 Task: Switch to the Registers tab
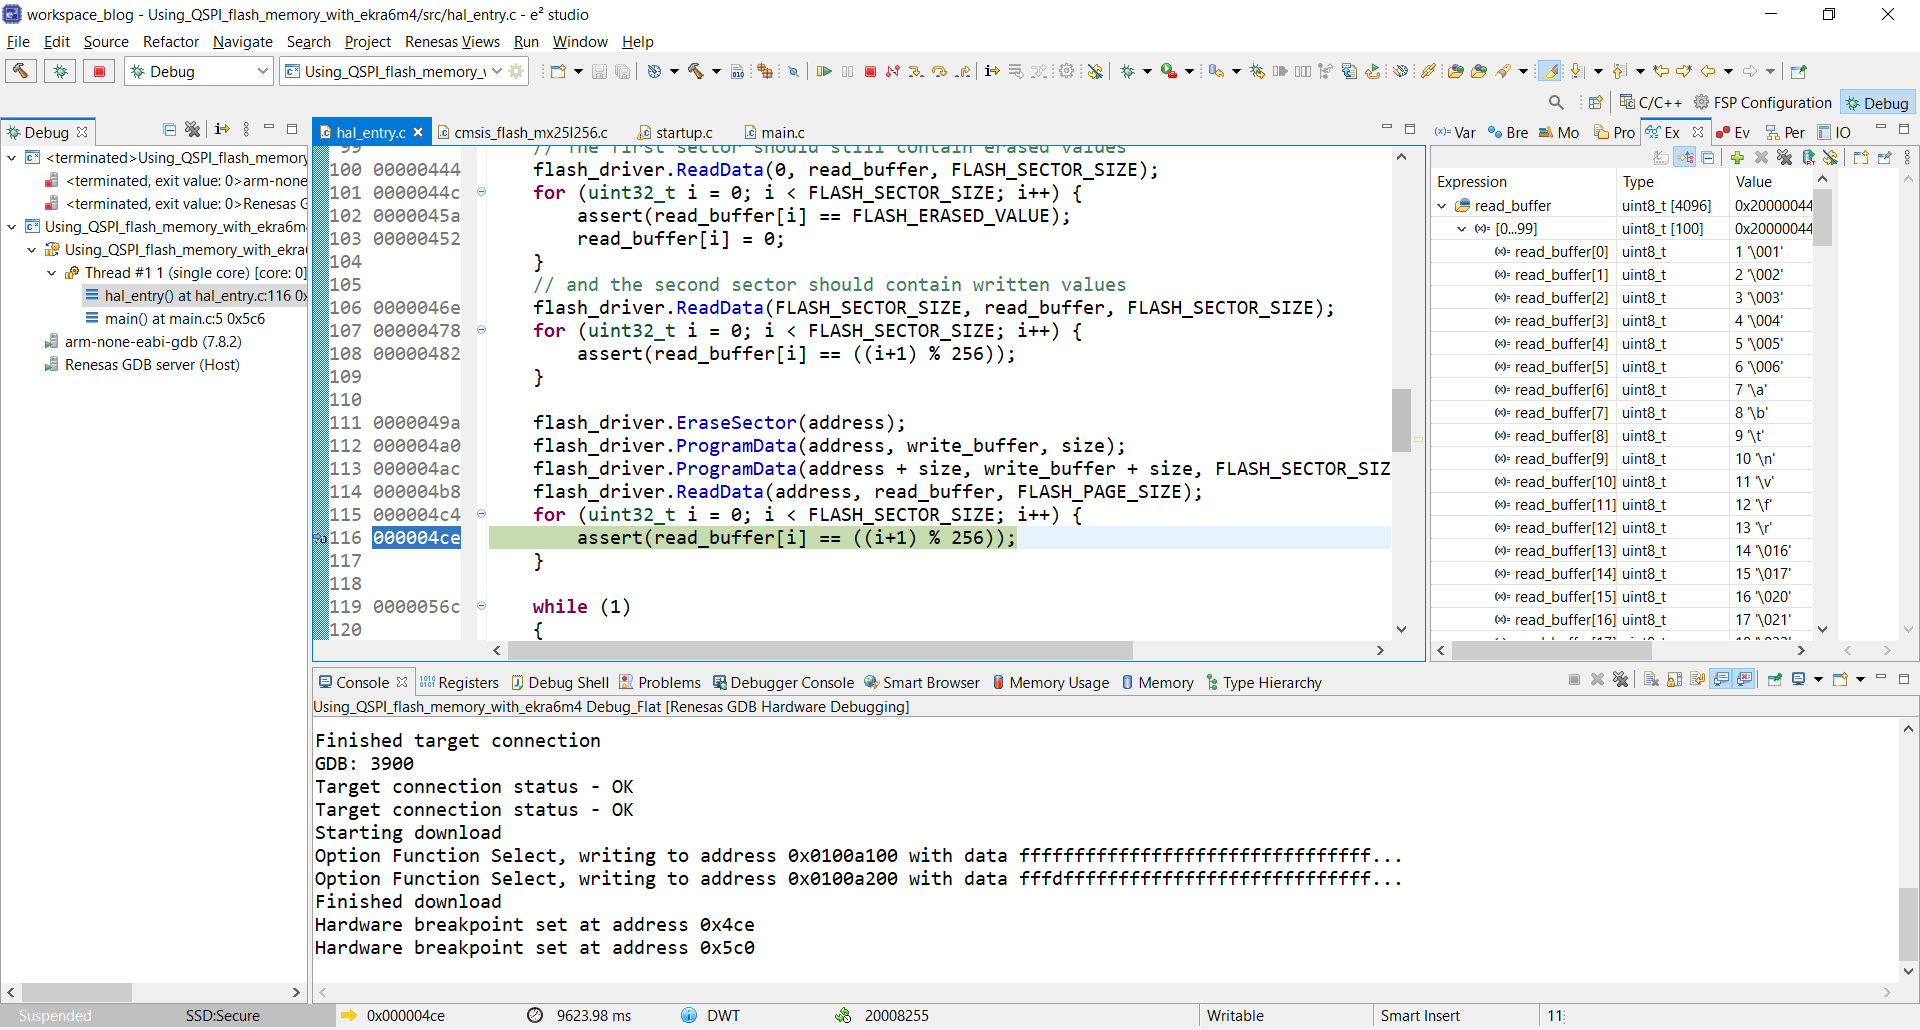click(x=459, y=682)
